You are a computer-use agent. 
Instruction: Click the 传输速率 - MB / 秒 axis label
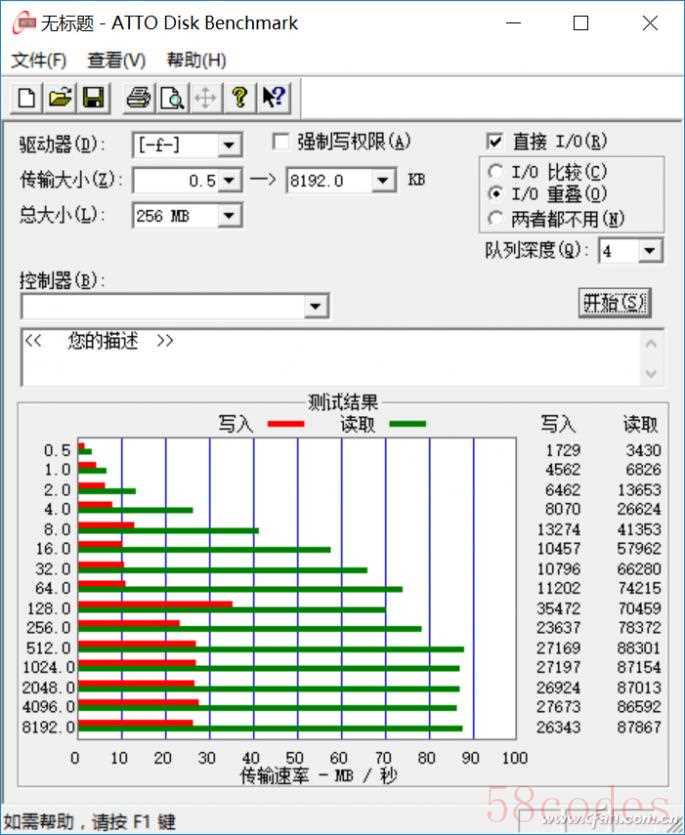(319, 775)
